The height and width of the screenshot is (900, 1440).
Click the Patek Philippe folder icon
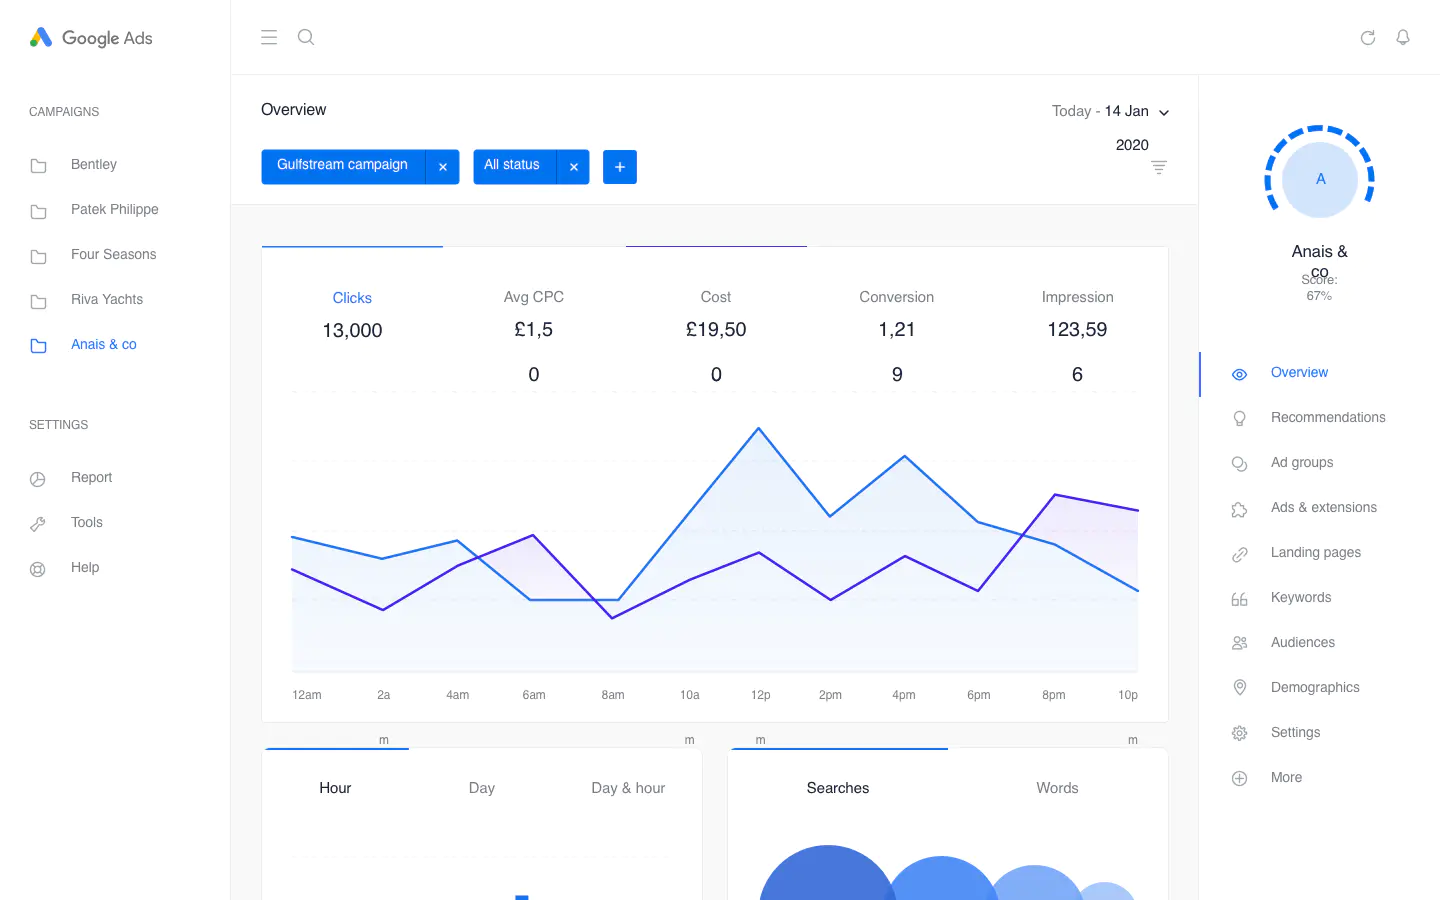point(38,211)
